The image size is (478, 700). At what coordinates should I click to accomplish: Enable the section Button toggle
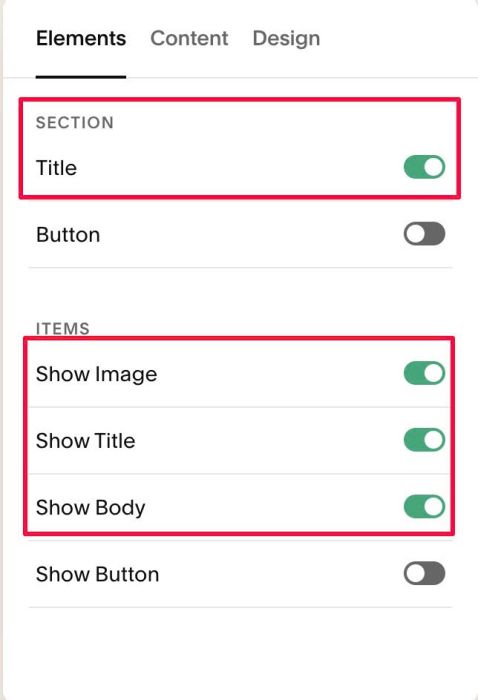[x=424, y=234]
